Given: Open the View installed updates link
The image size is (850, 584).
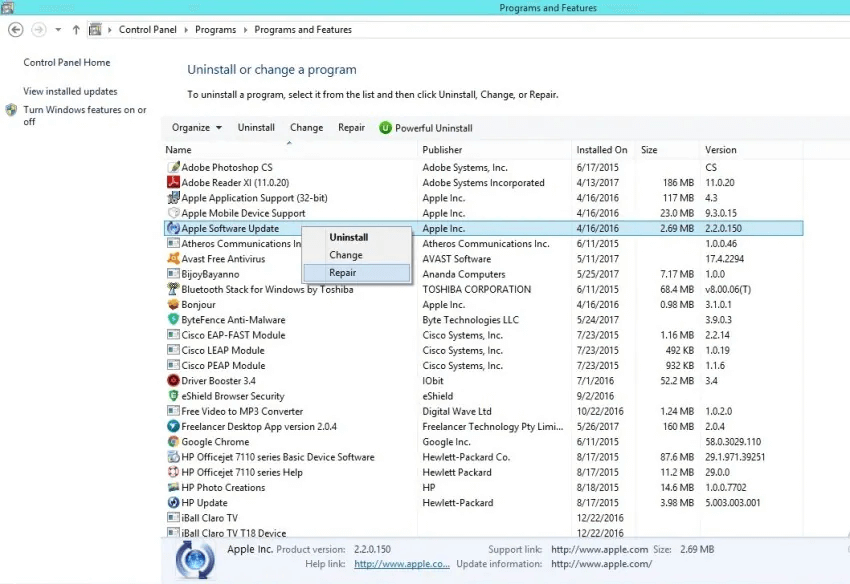Looking at the screenshot, I should [70, 92].
